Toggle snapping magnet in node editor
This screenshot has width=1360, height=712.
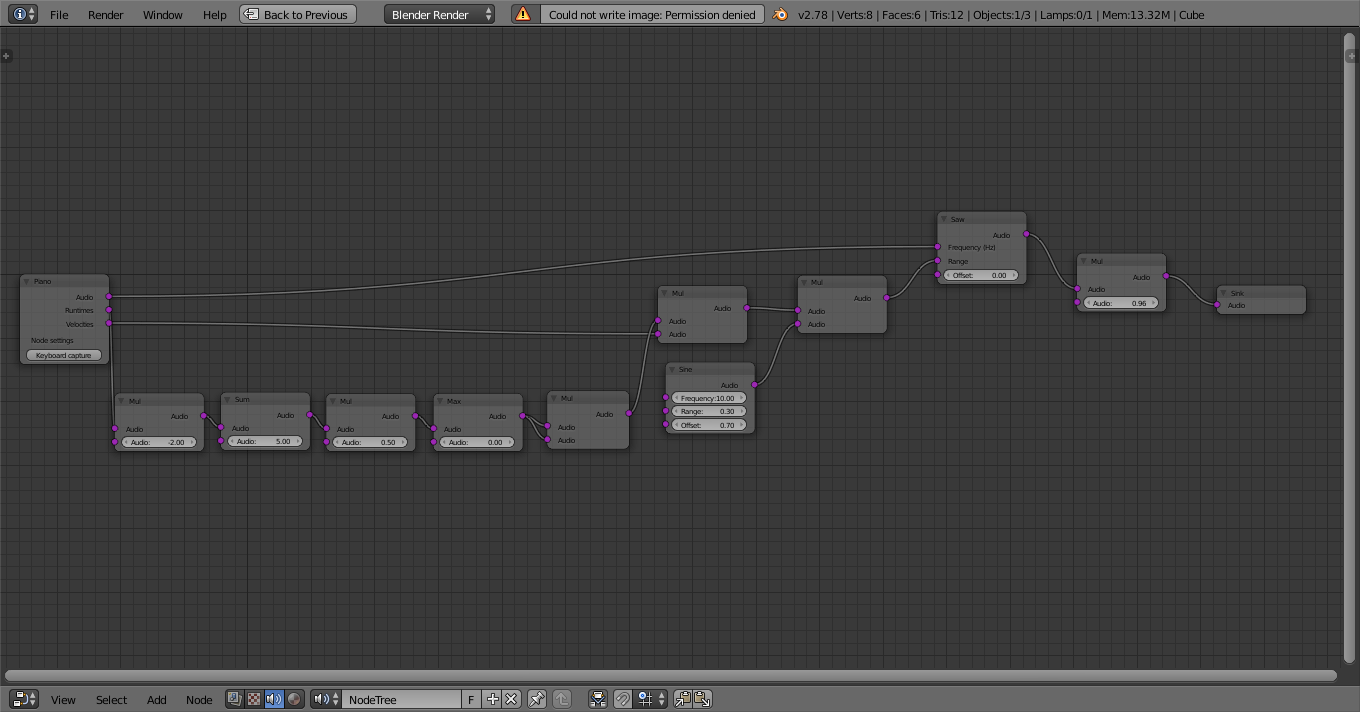[x=622, y=699]
